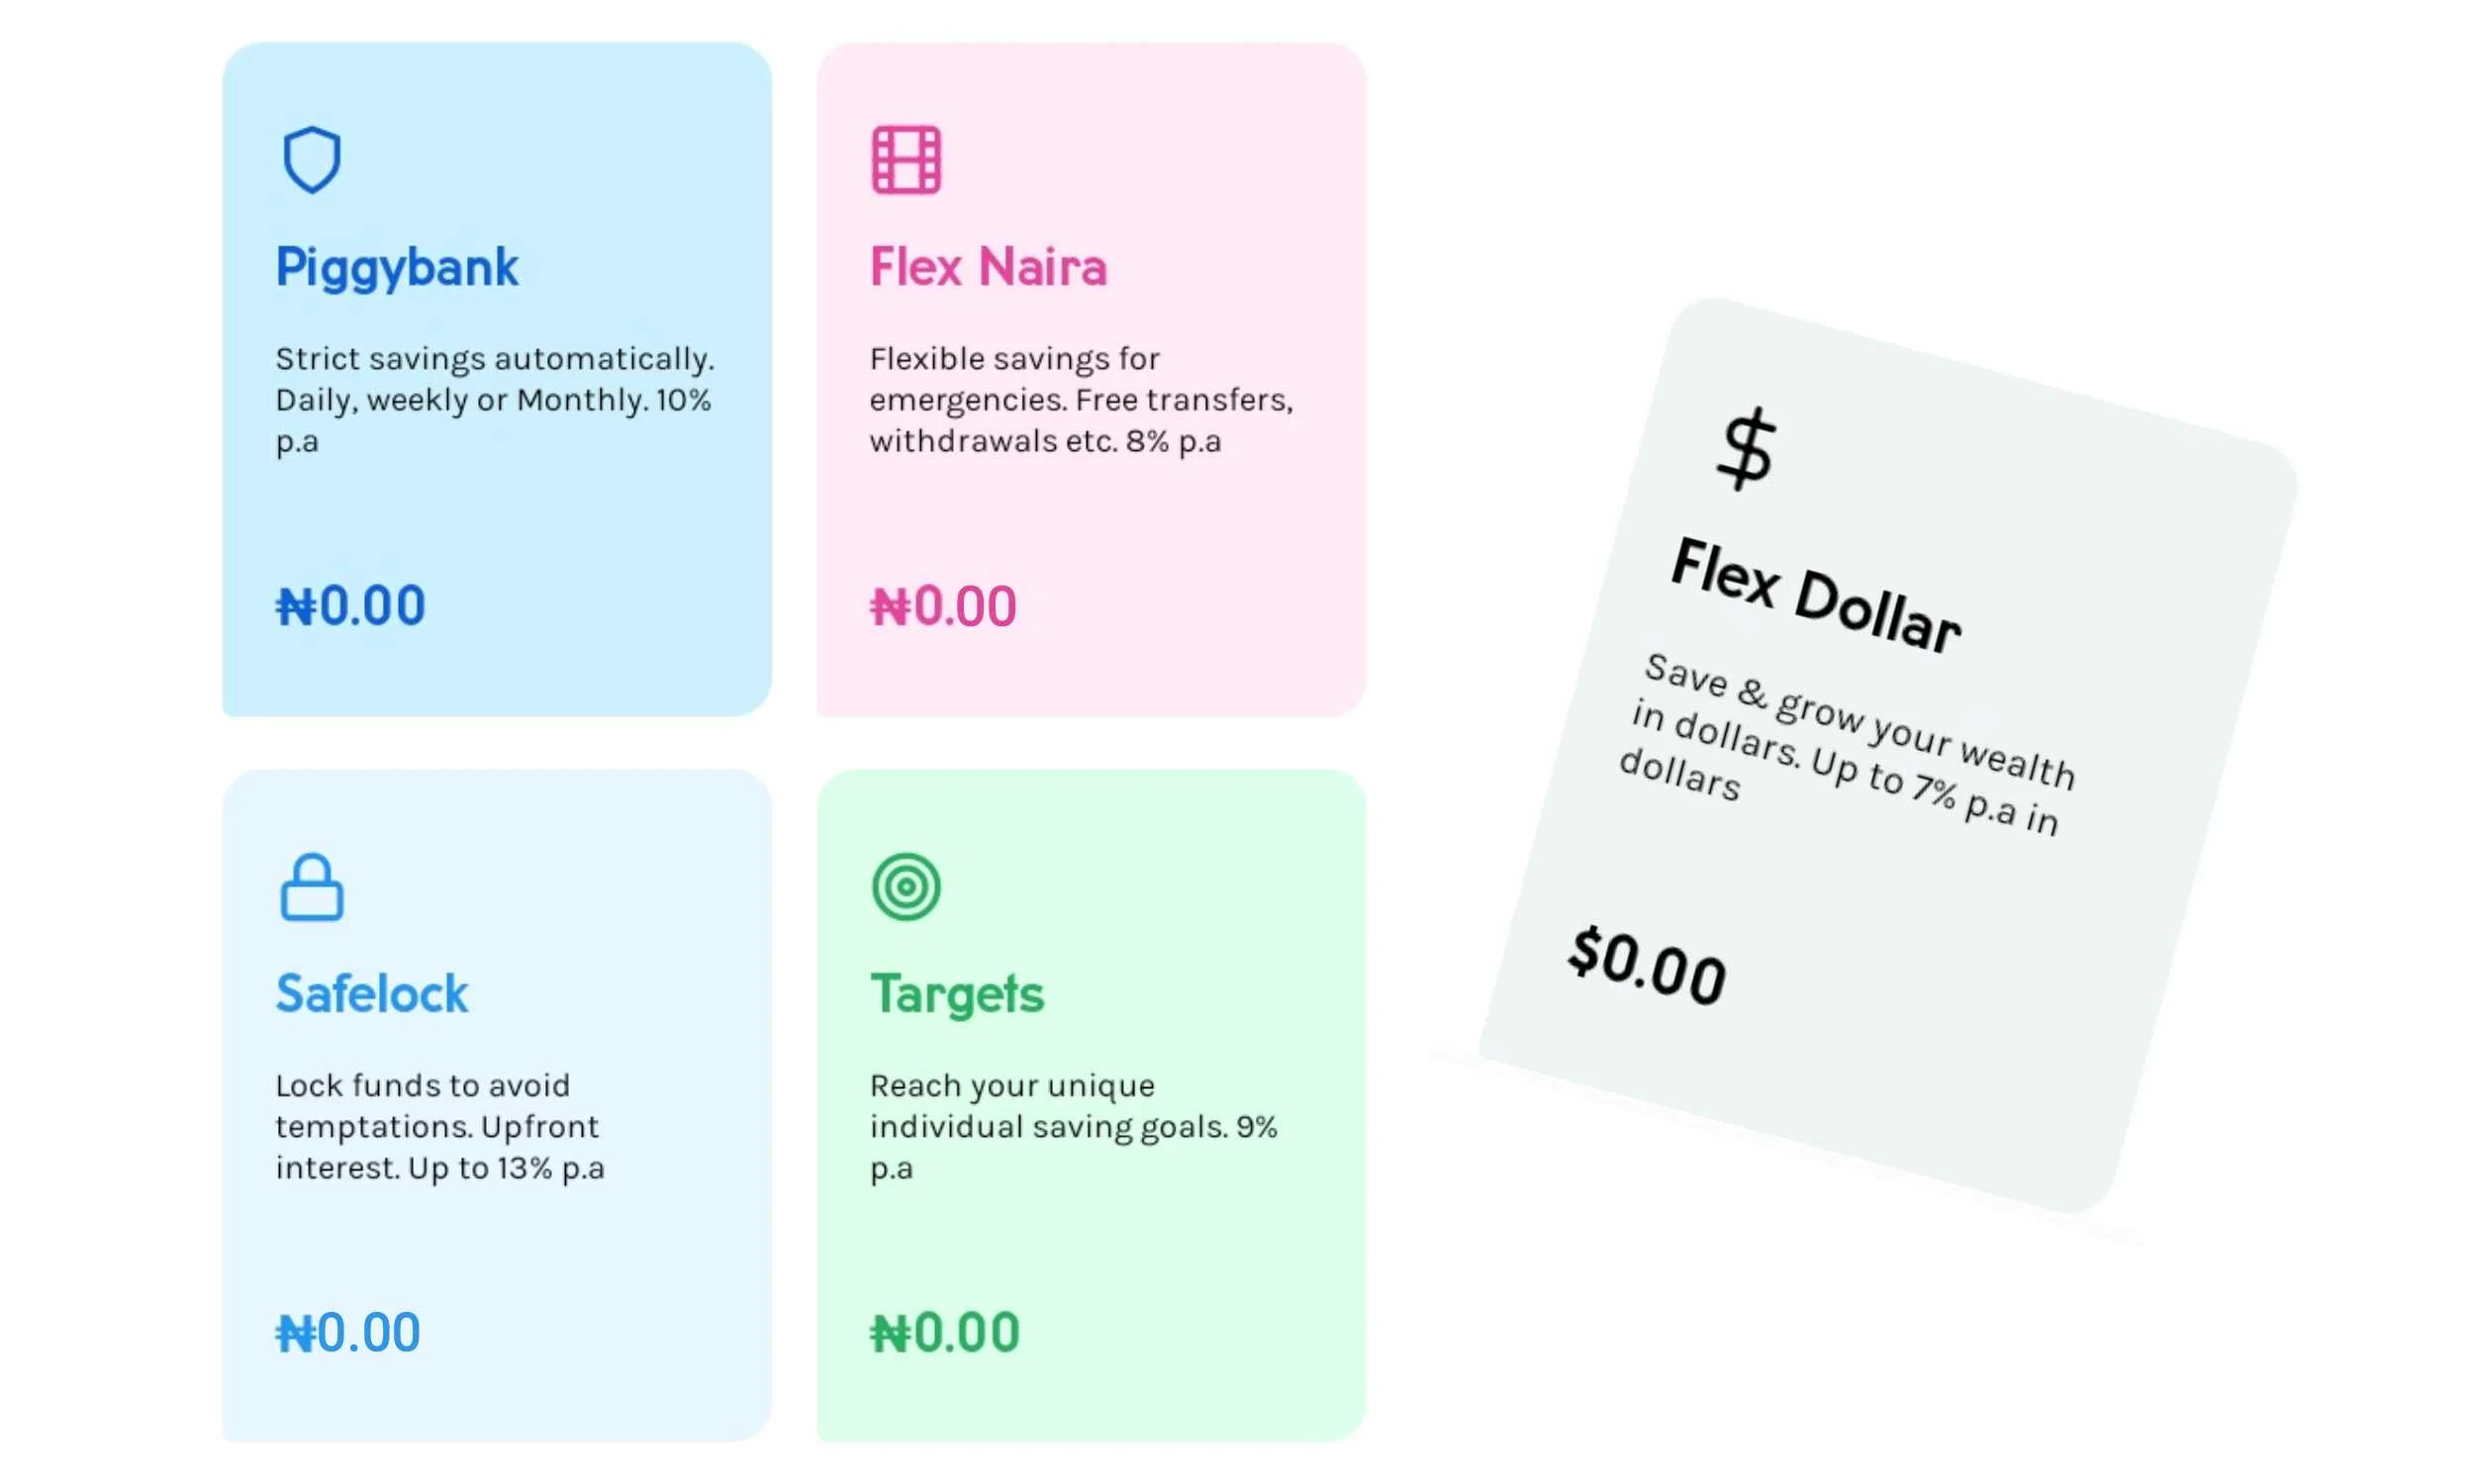Click the Targets bullseye icon
The image size is (2474, 1484).
906,887
